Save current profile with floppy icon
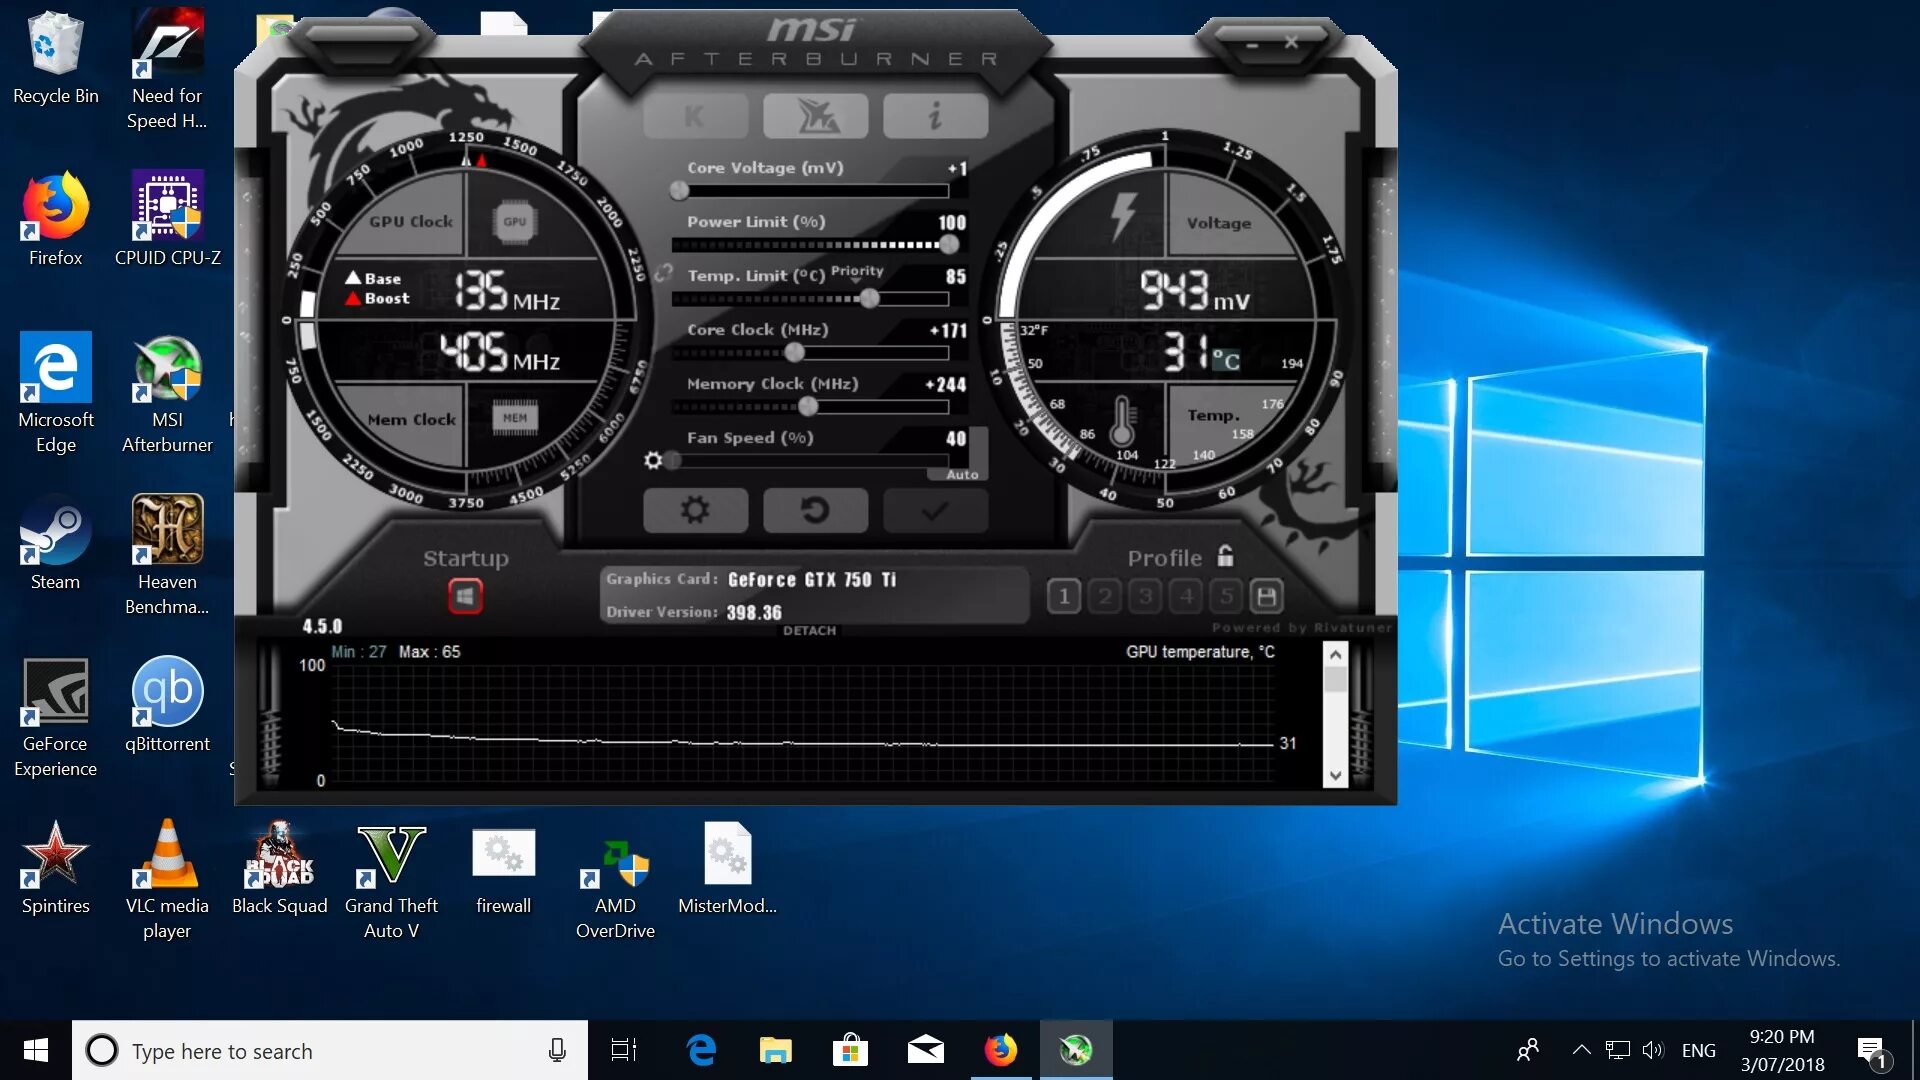The width and height of the screenshot is (1920, 1080). (x=1267, y=597)
